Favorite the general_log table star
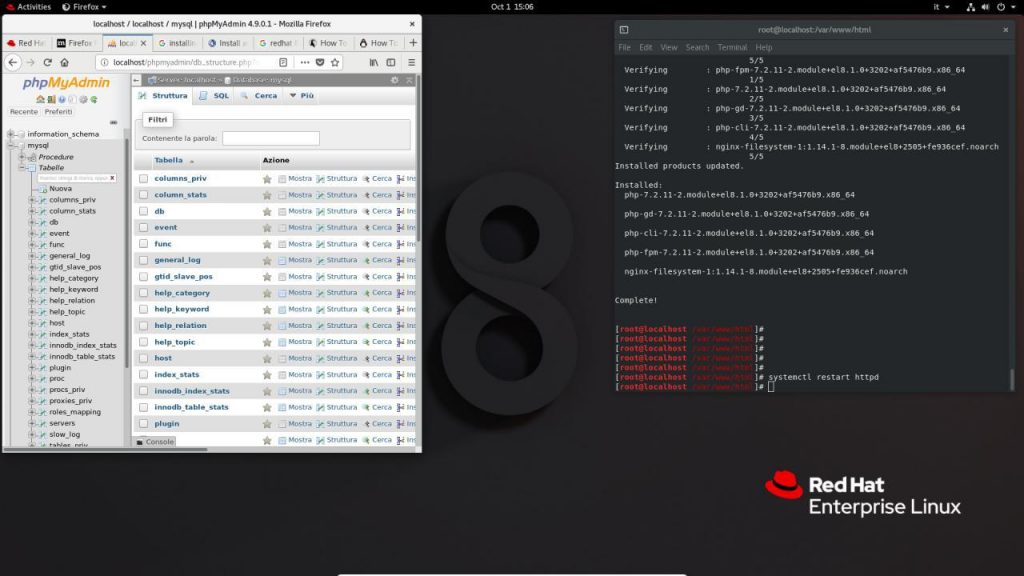This screenshot has width=1024, height=576. coord(267,260)
